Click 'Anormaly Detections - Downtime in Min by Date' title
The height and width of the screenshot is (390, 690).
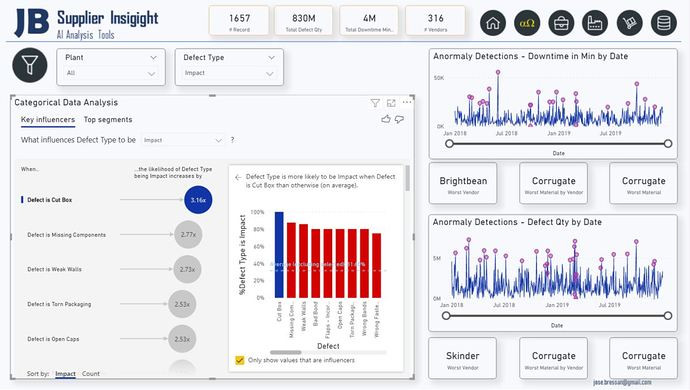530,56
